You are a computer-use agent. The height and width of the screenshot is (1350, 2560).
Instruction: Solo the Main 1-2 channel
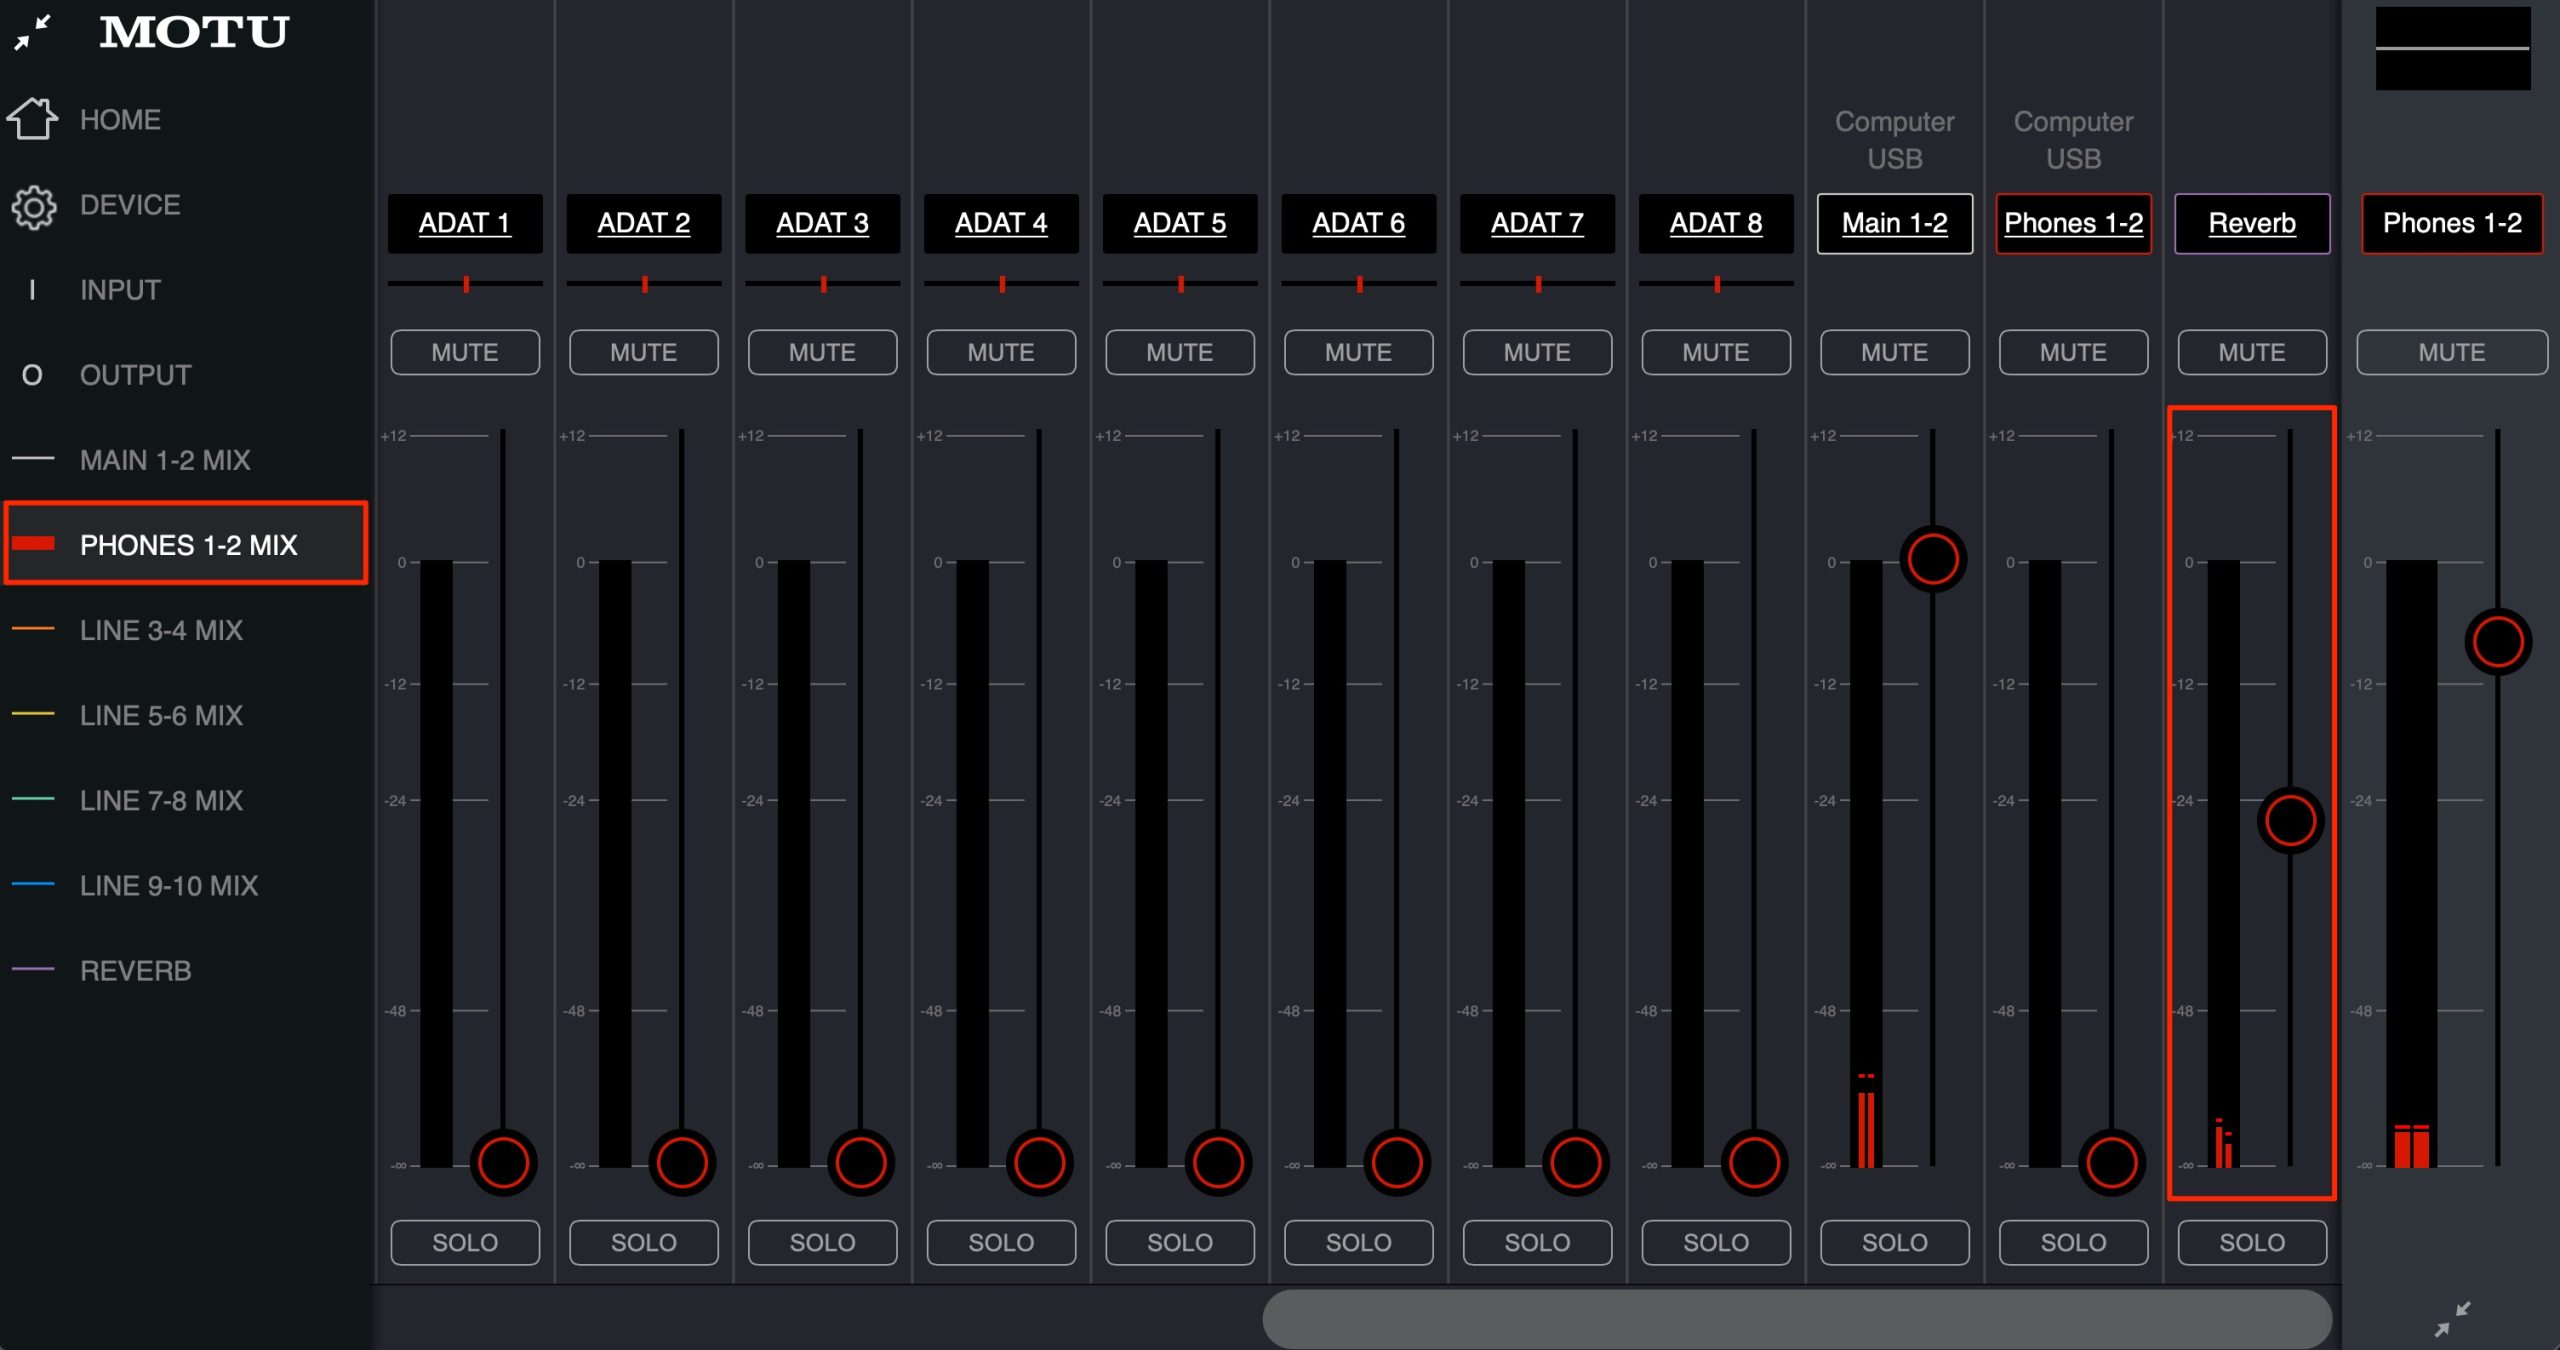1895,1242
